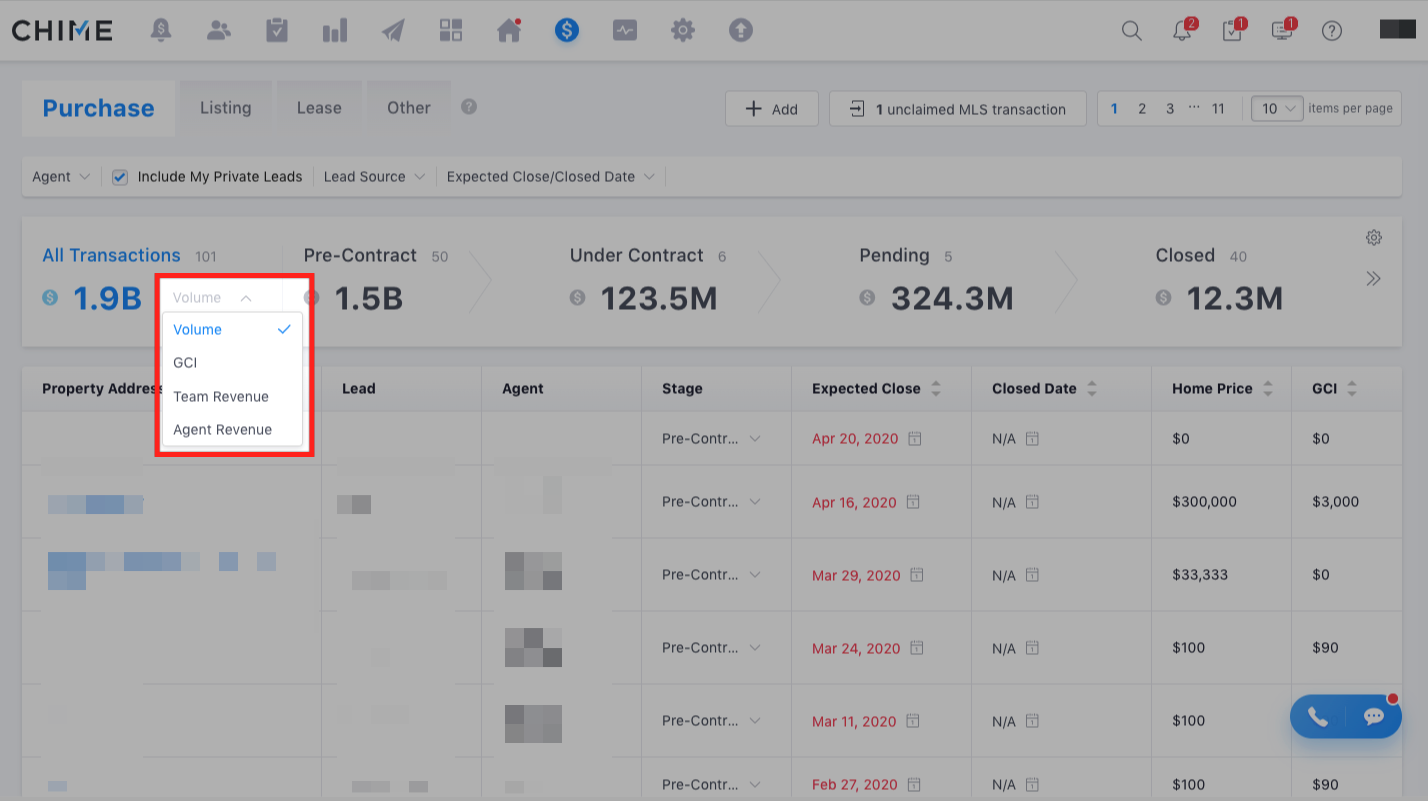Open the settings gear in navbar
1428x801 pixels.
point(683,30)
